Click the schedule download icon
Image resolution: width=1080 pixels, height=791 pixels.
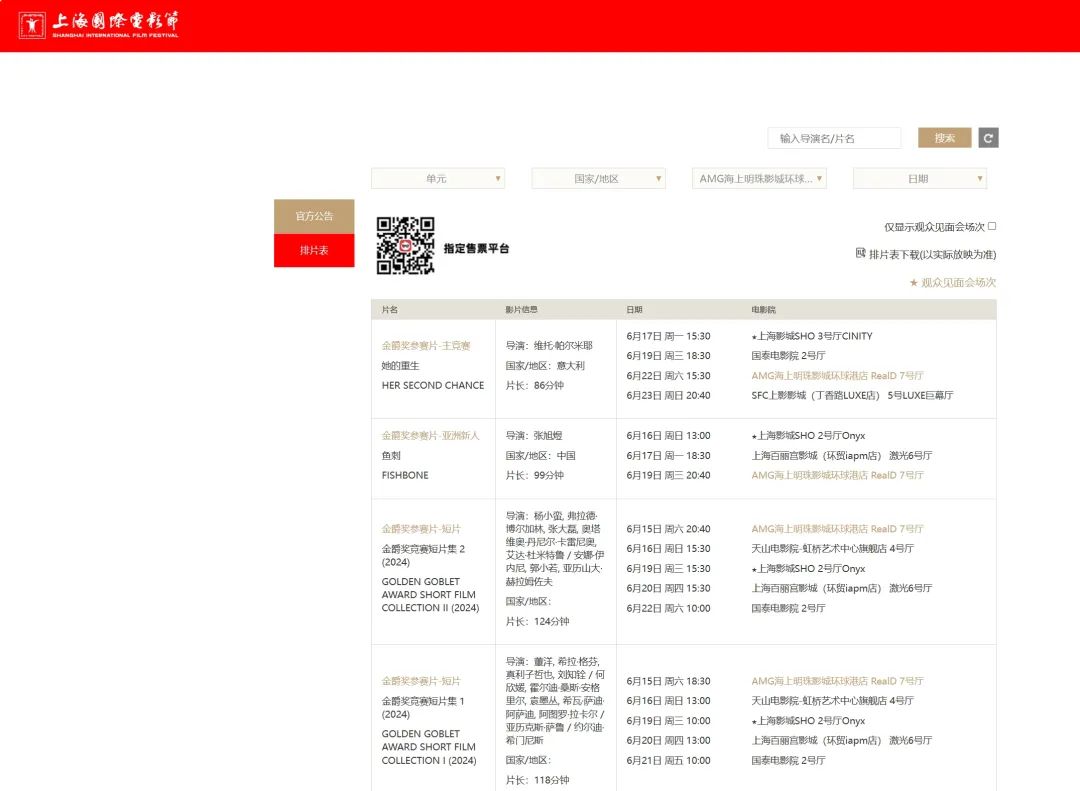860,254
